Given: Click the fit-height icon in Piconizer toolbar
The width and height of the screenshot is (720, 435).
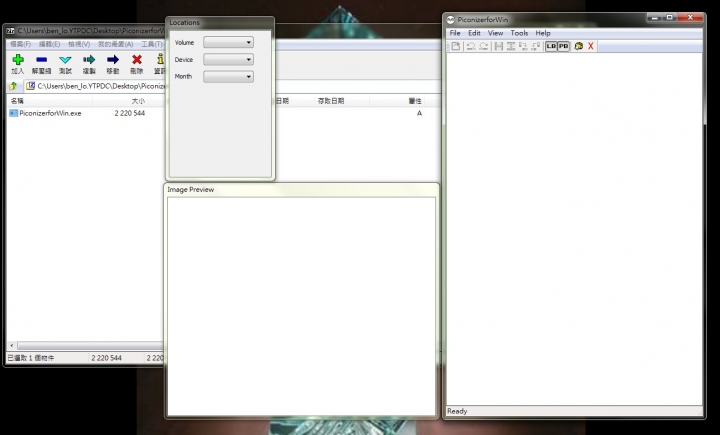Looking at the screenshot, I should [x=511, y=46].
